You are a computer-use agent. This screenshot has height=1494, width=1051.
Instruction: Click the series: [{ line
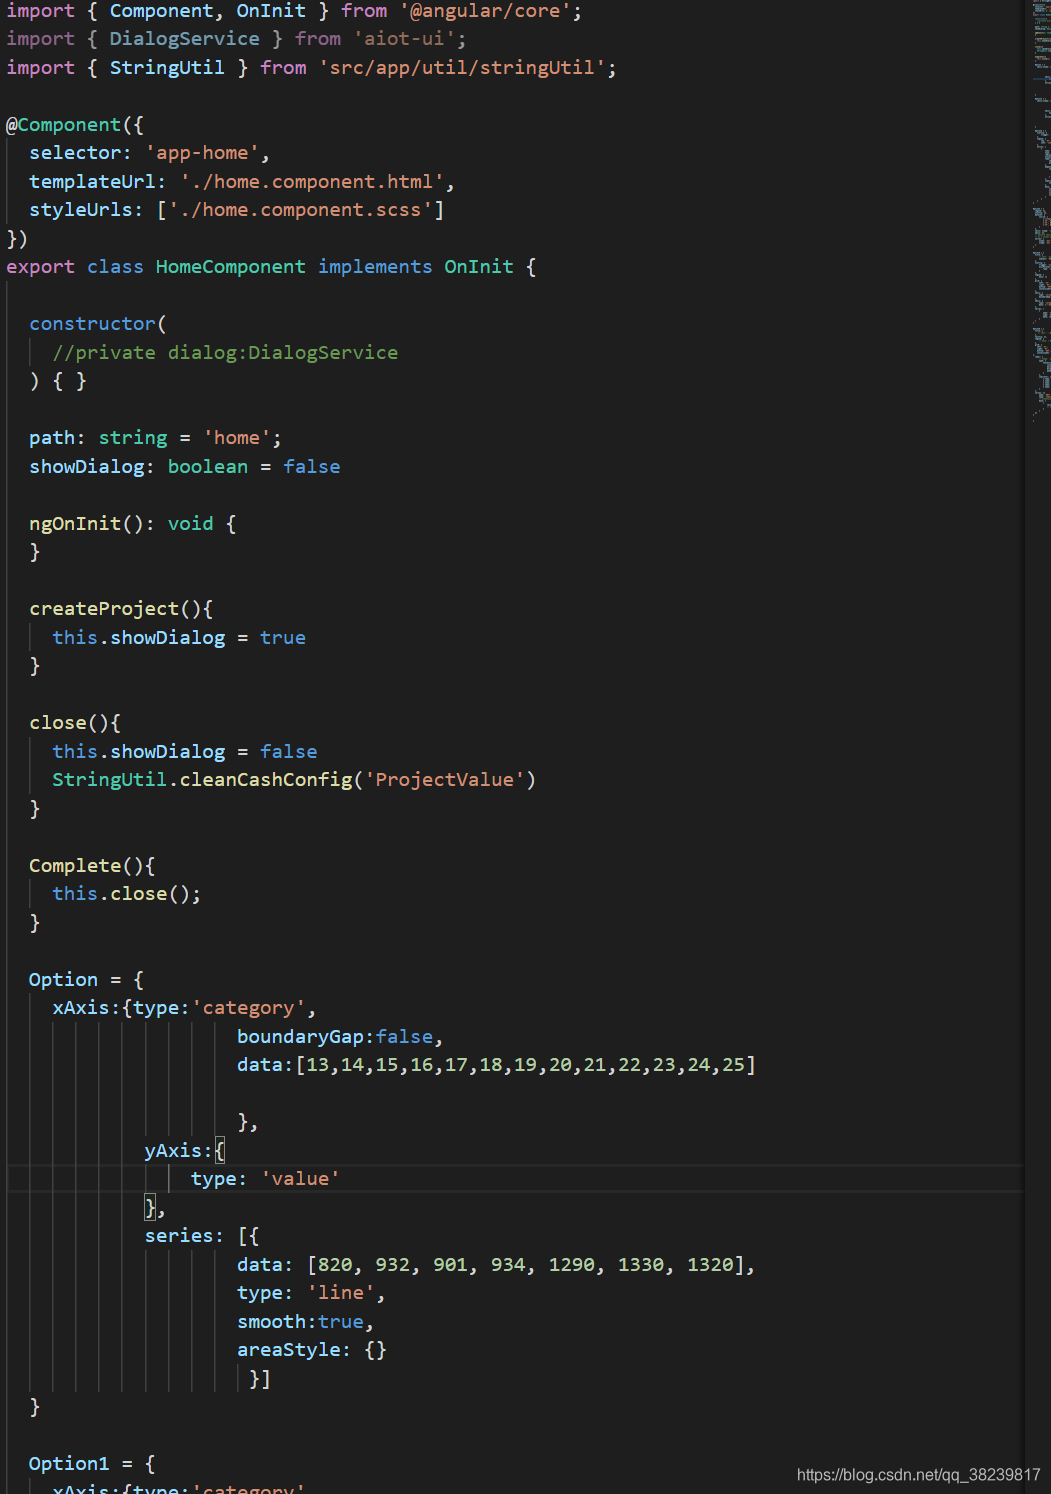(x=202, y=1236)
